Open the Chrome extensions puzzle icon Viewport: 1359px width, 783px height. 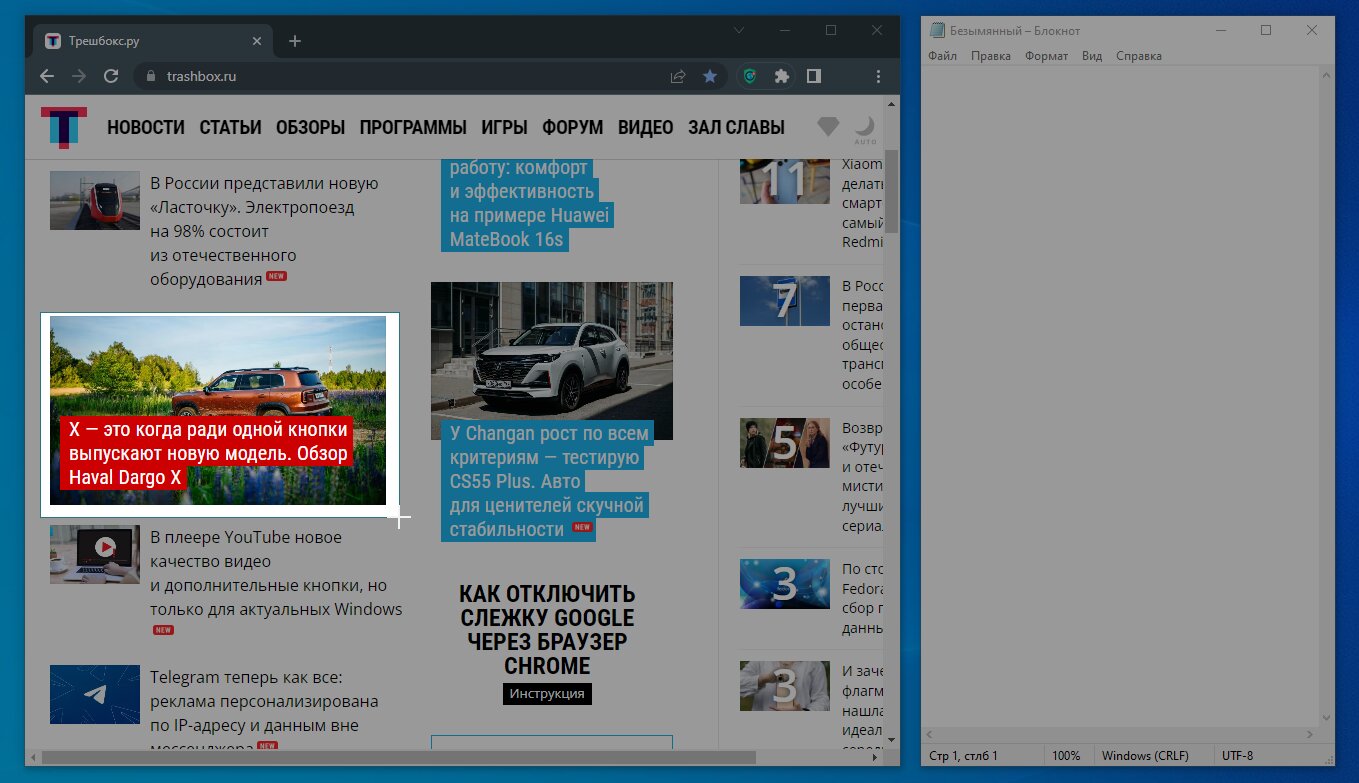(782, 76)
